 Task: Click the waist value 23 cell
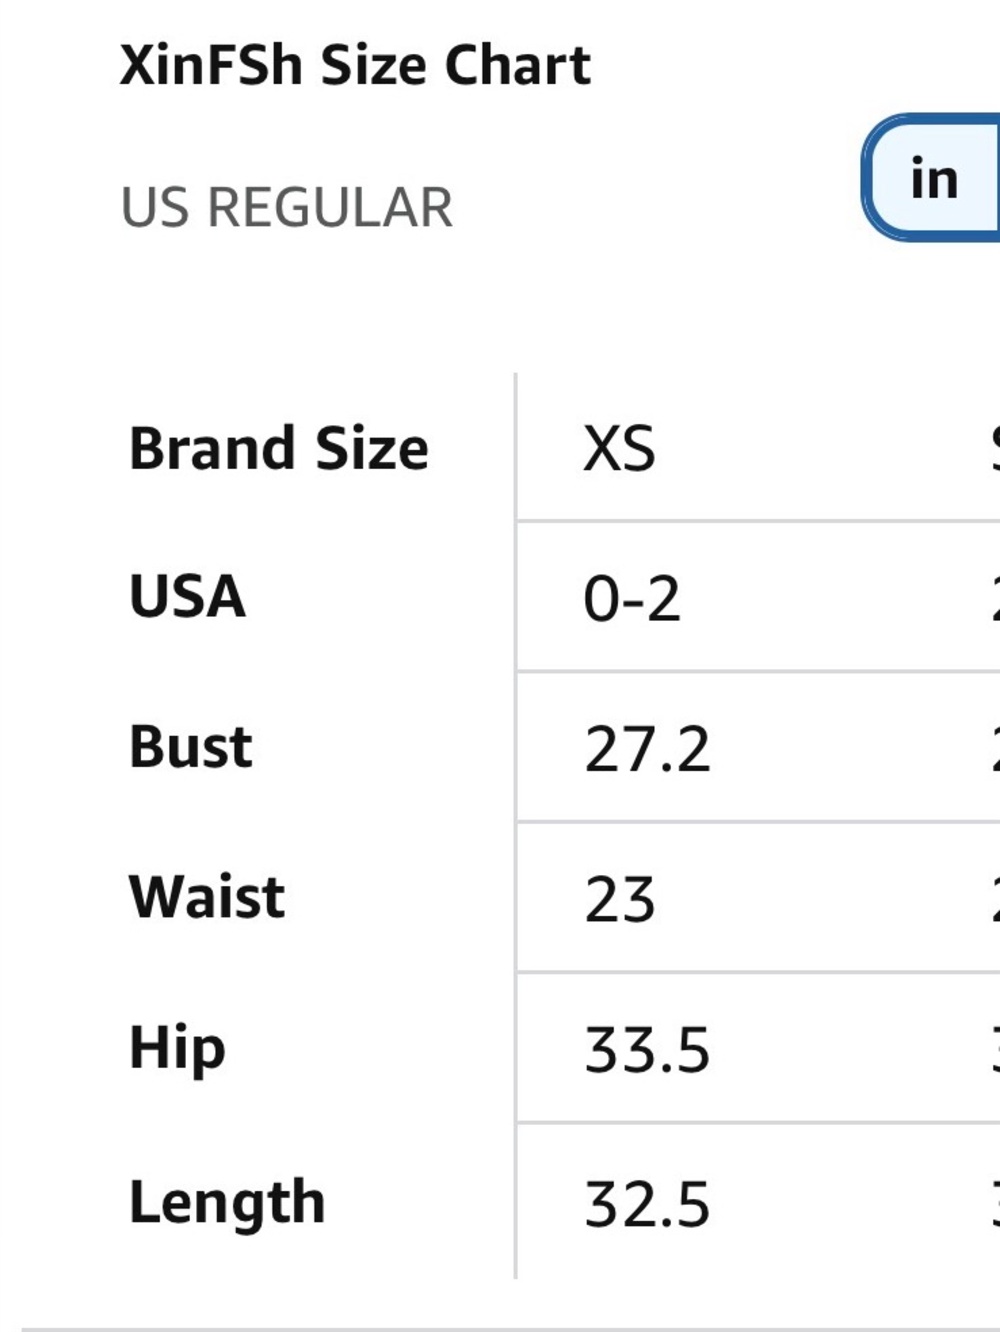[620, 899]
